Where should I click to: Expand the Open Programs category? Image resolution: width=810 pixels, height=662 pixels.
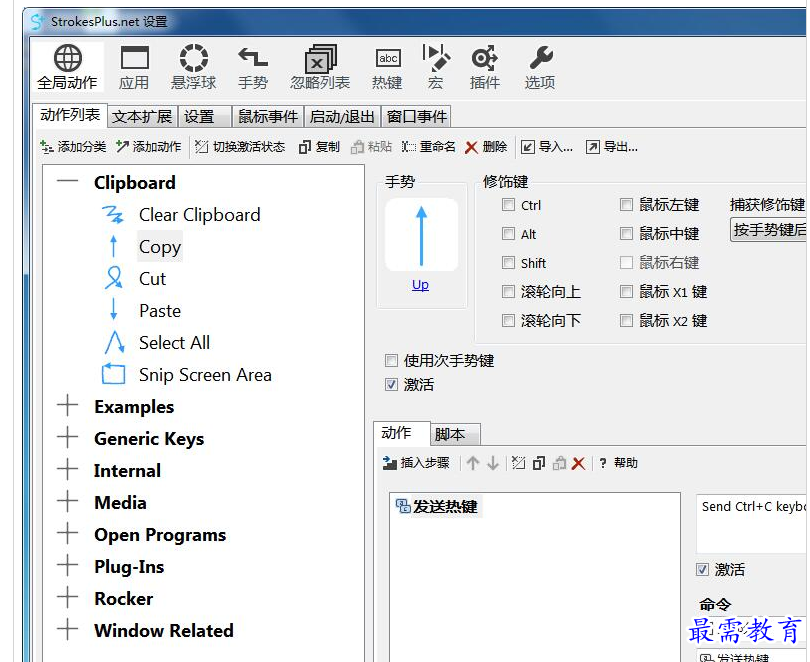click(68, 534)
